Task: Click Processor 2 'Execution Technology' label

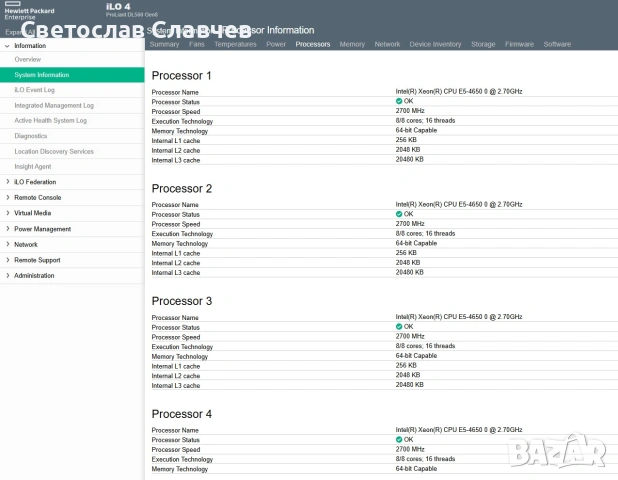Action: click(182, 234)
